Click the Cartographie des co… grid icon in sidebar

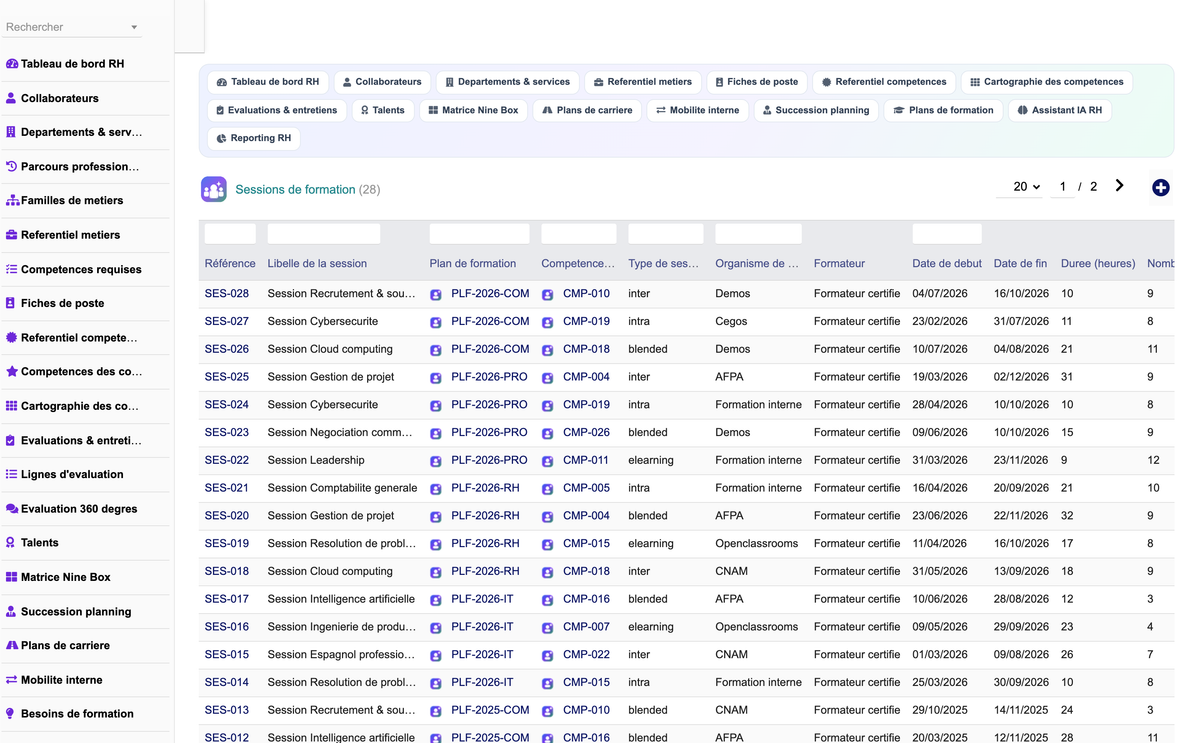(12, 406)
